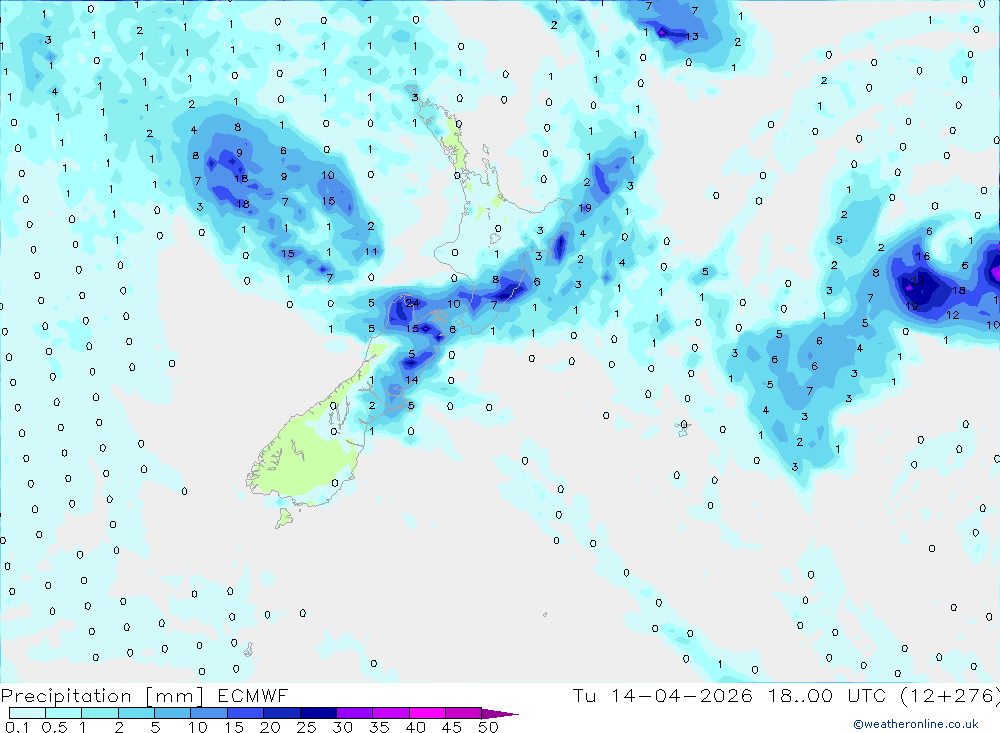Select the 0.5–1 mm legend color box
1000x733 pixels.
tap(64, 713)
